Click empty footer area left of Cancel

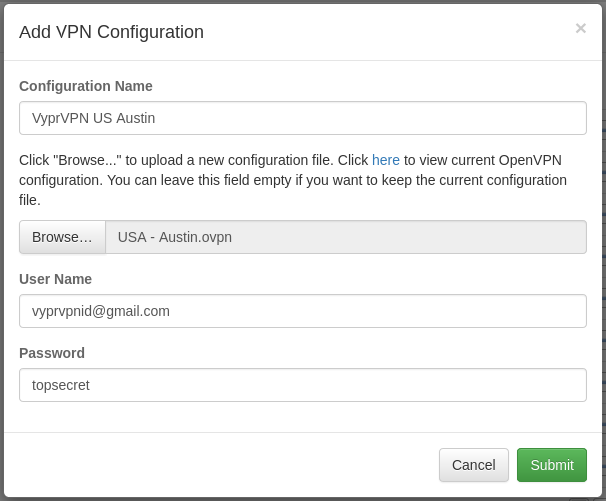(220, 465)
